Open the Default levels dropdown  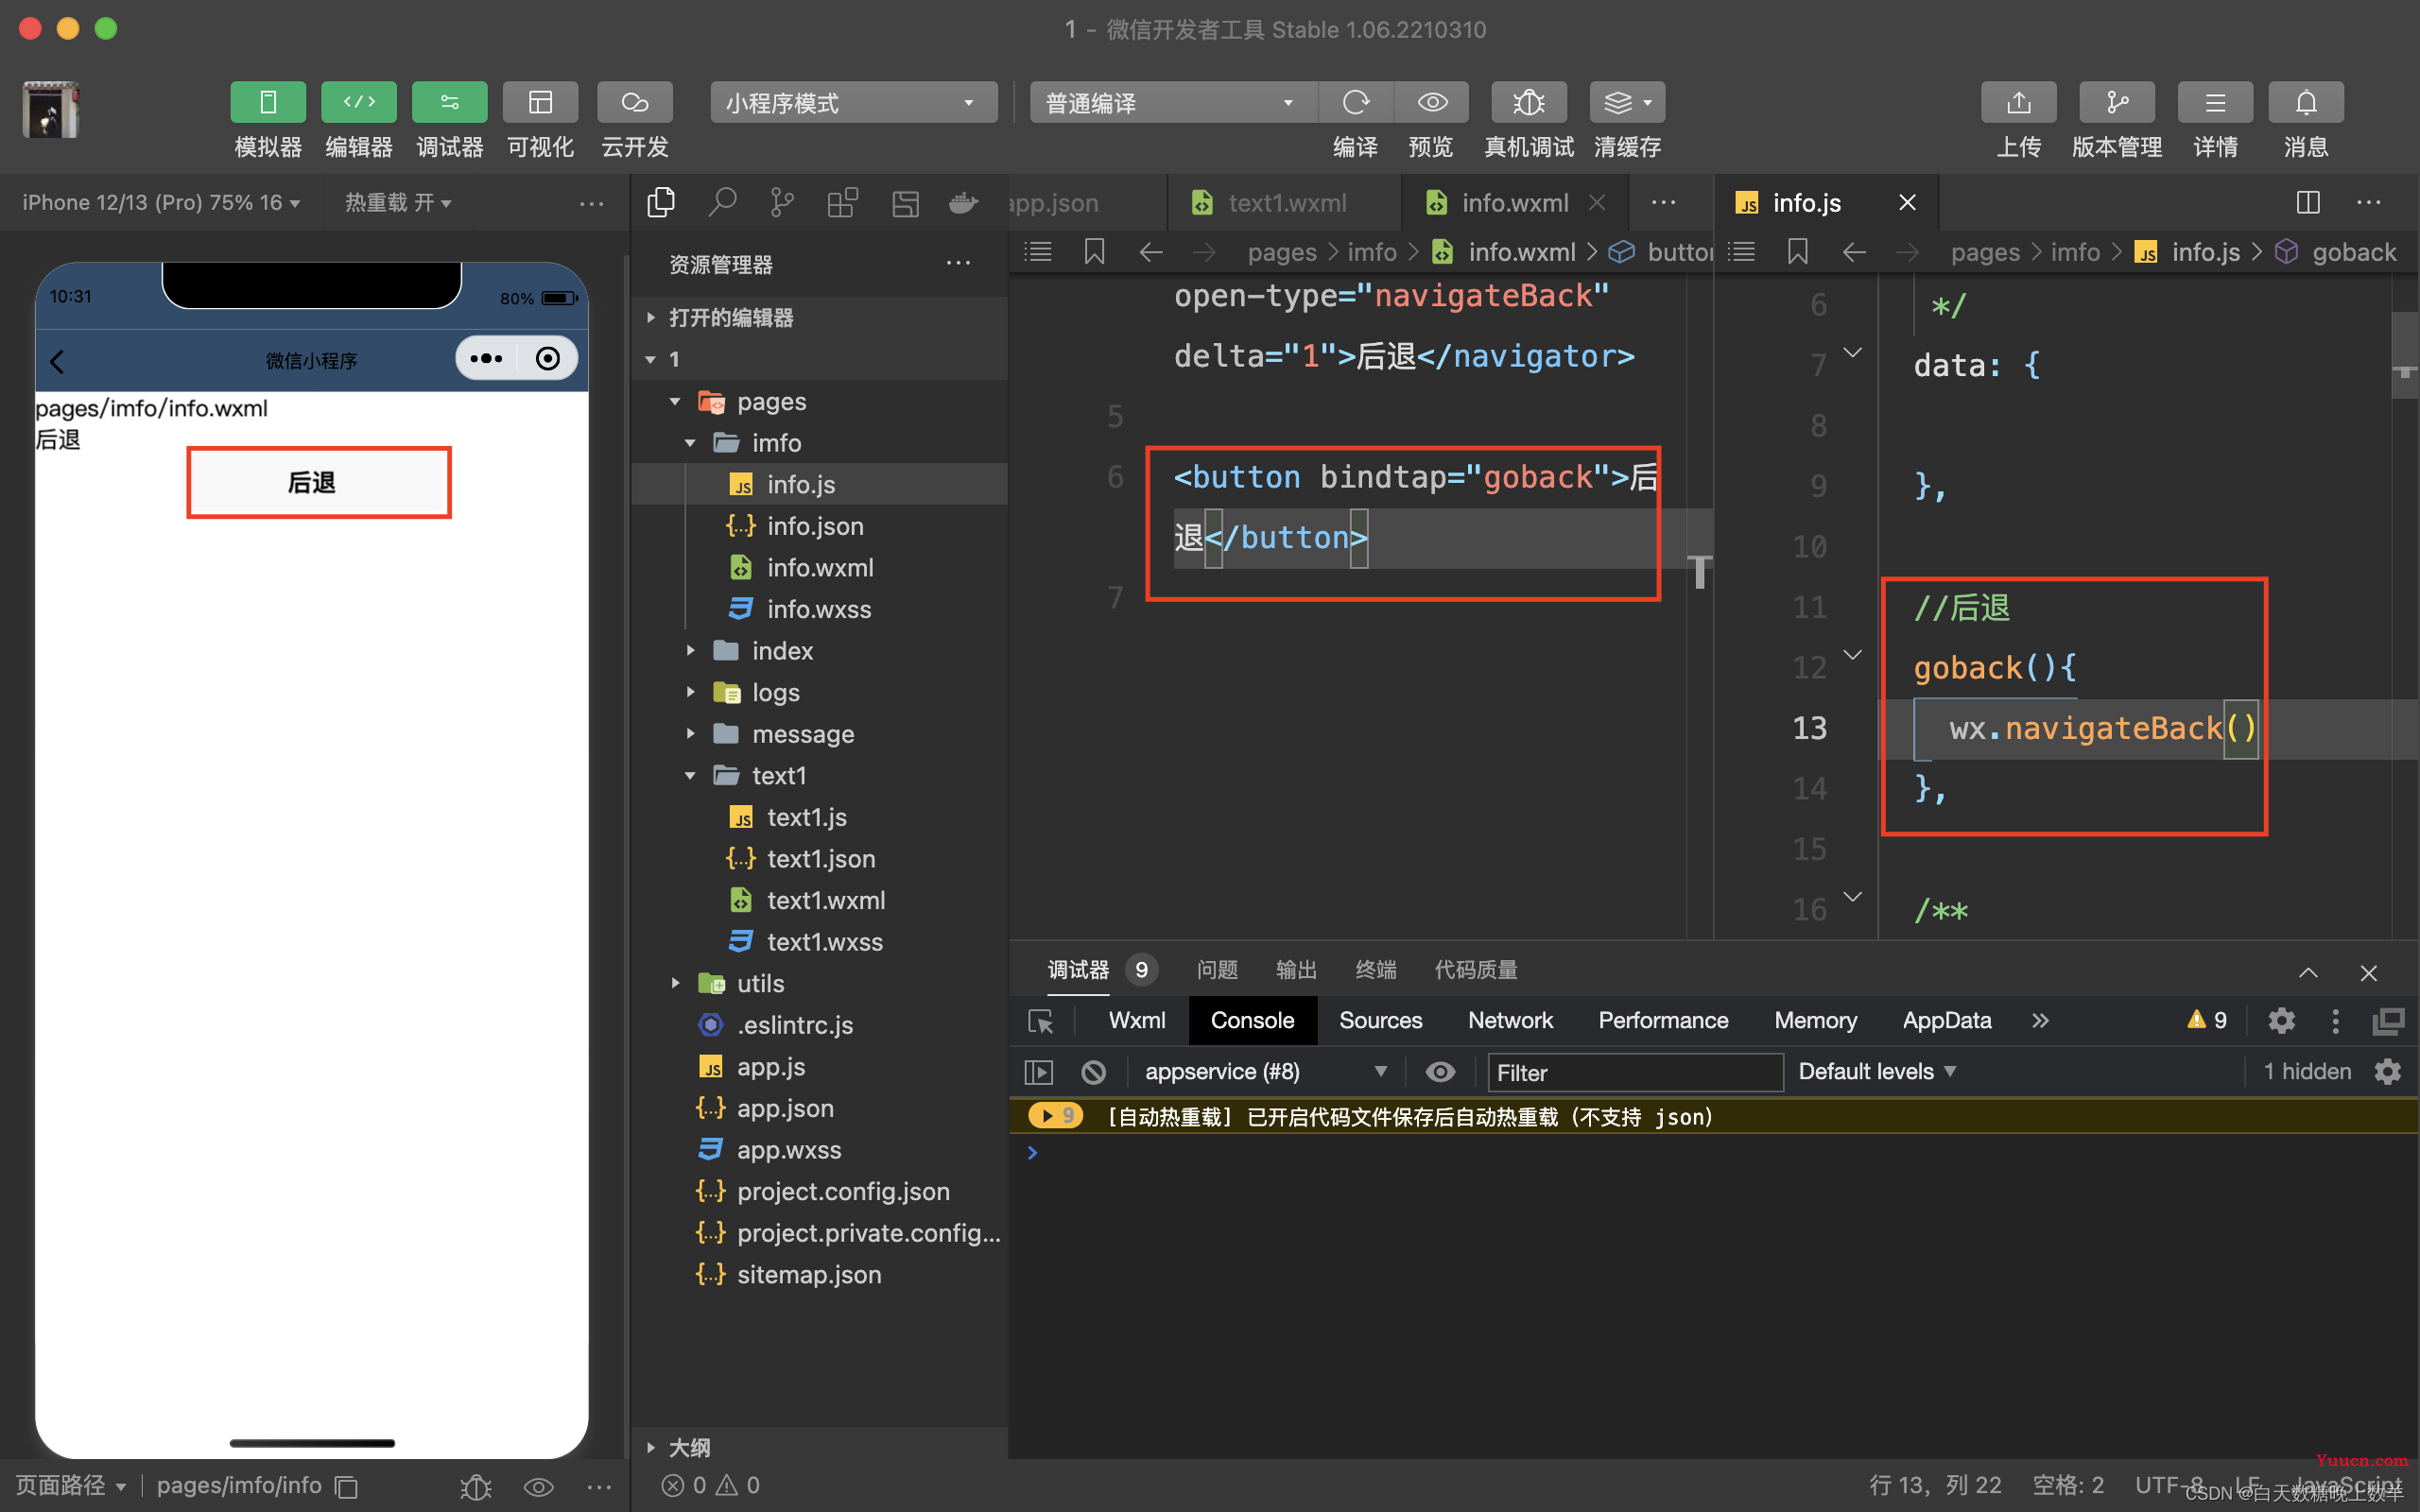(1877, 1072)
